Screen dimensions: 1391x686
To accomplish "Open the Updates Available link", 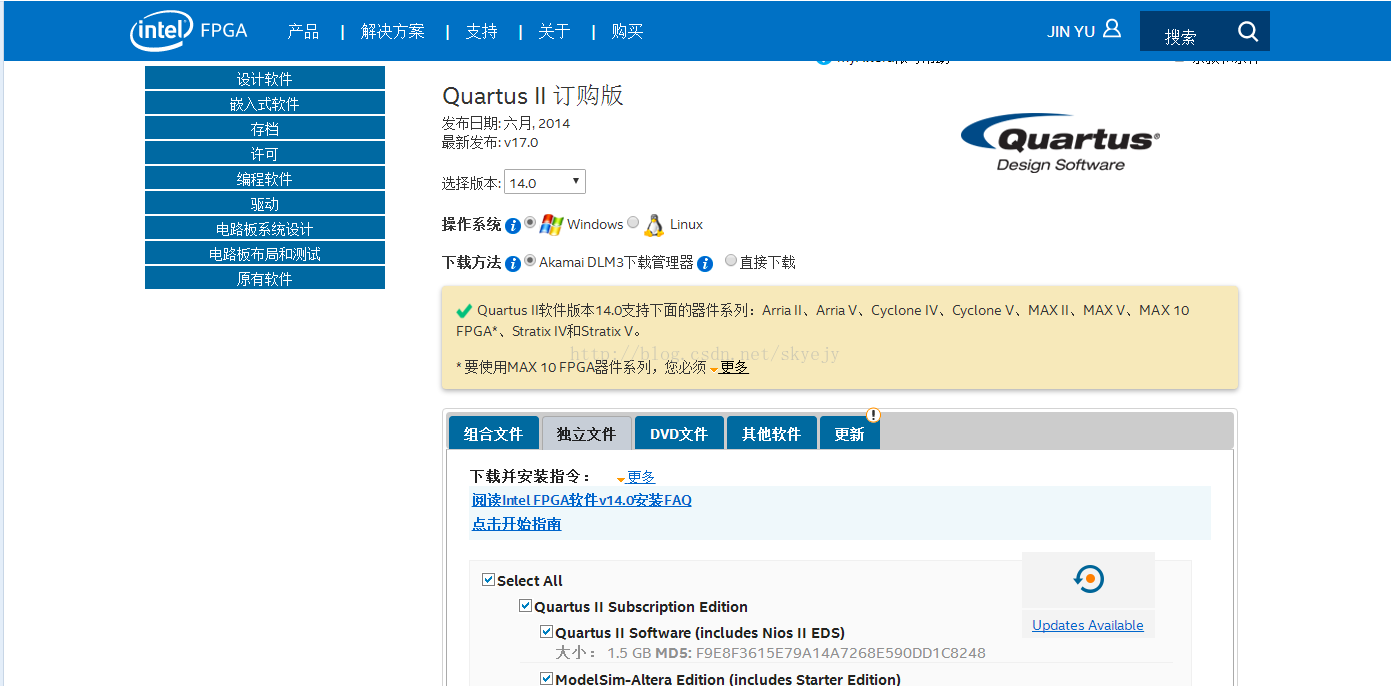I will click(1088, 625).
